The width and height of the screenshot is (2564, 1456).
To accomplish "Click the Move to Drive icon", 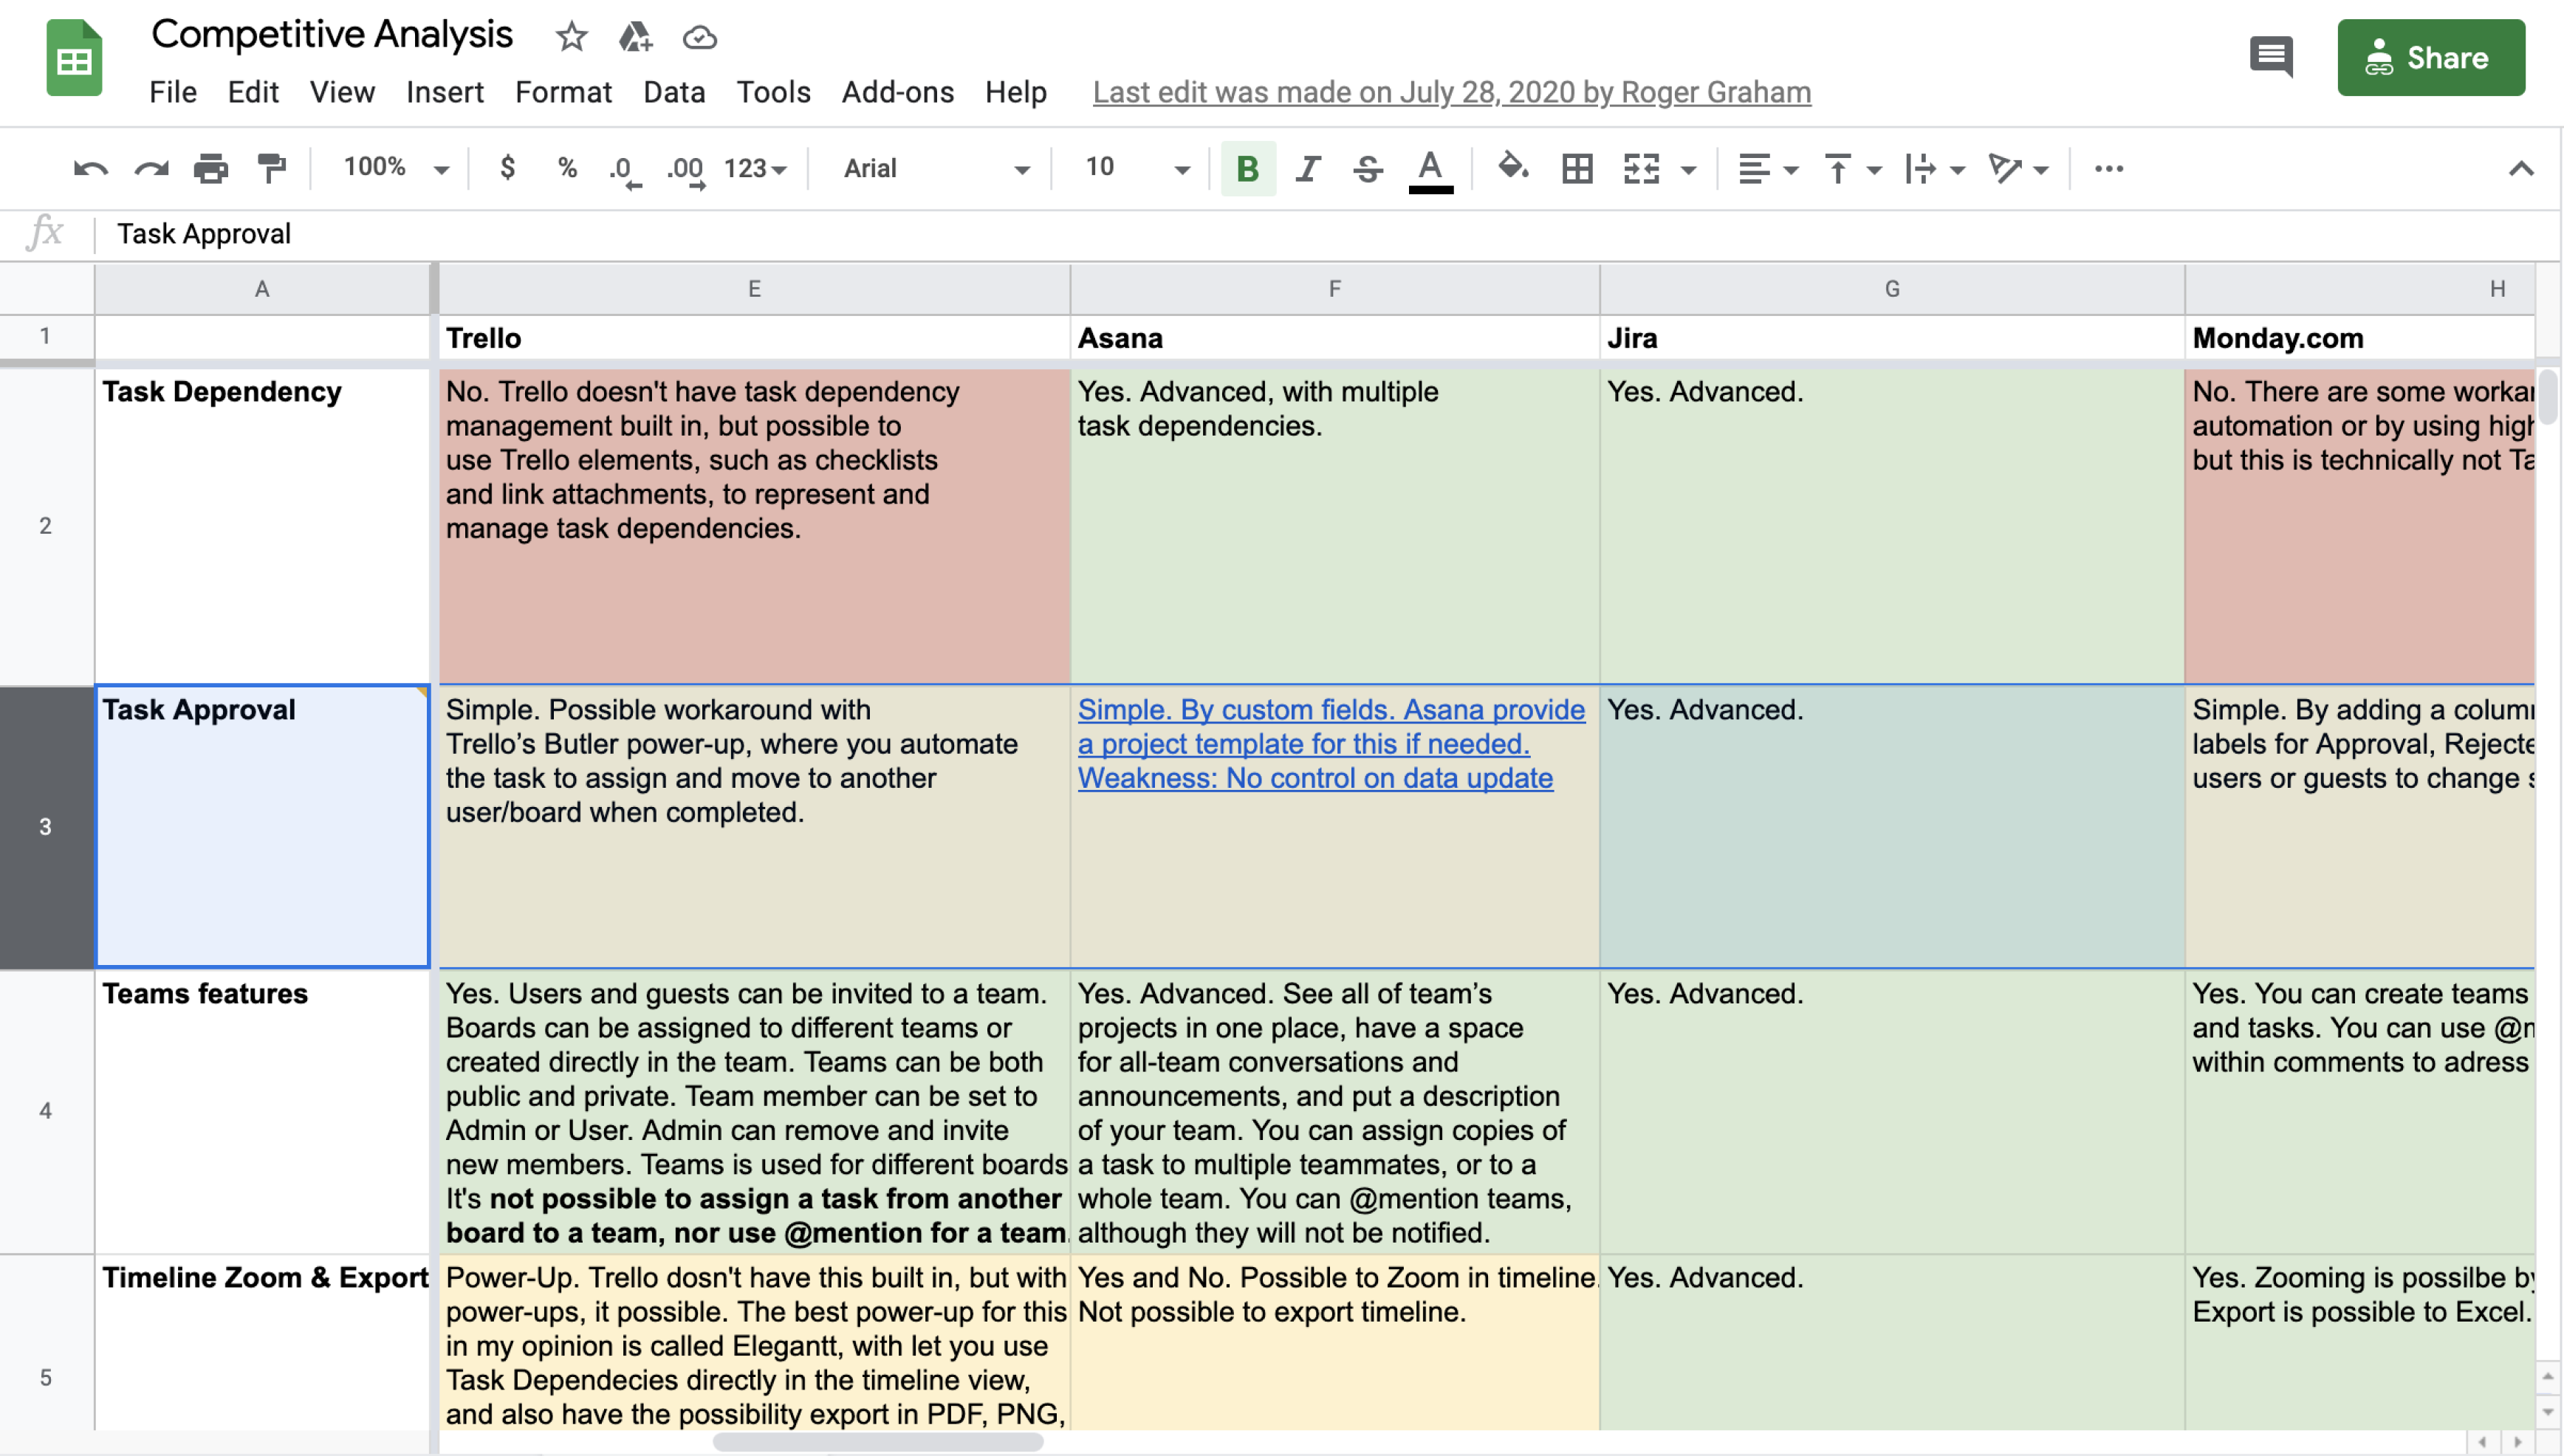I will [635, 37].
